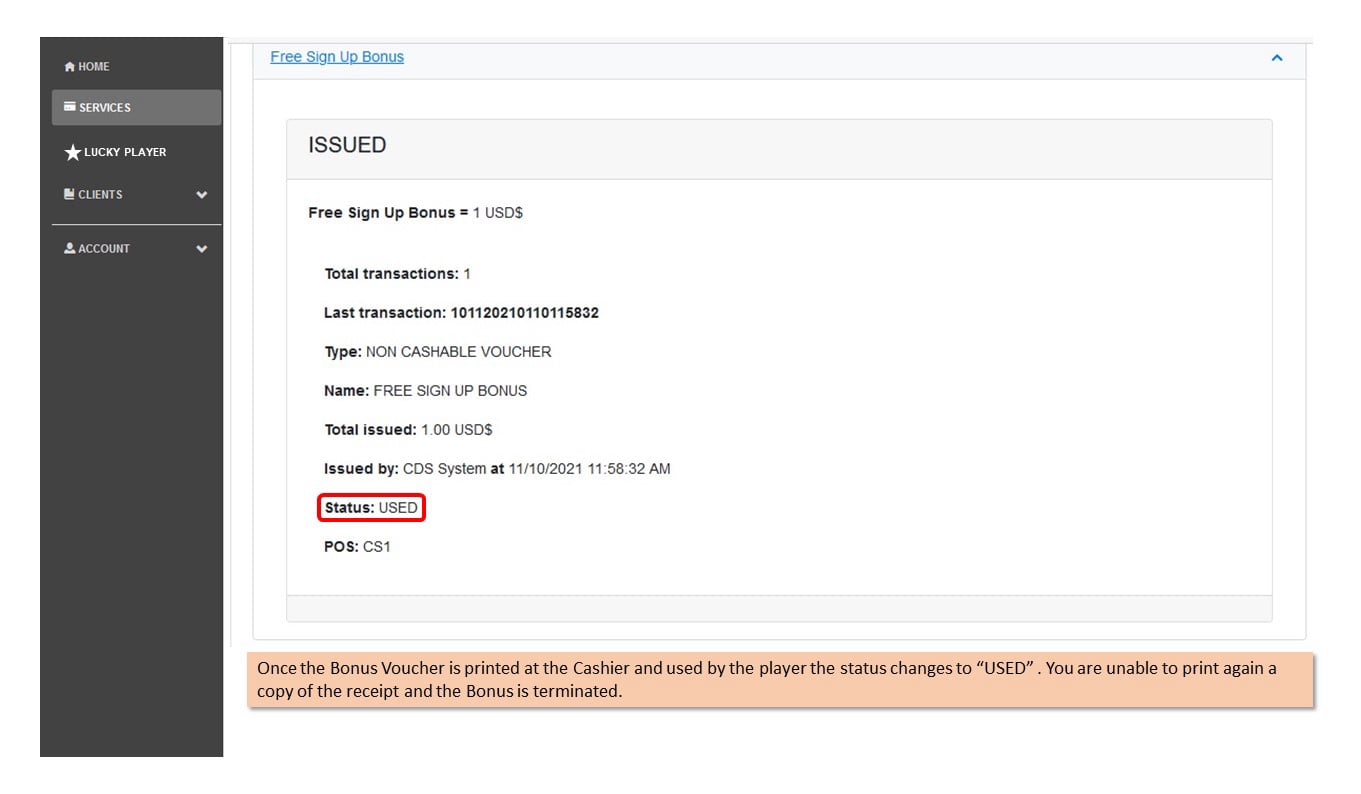
Task: Click the Services card icon
Action: (x=69, y=106)
